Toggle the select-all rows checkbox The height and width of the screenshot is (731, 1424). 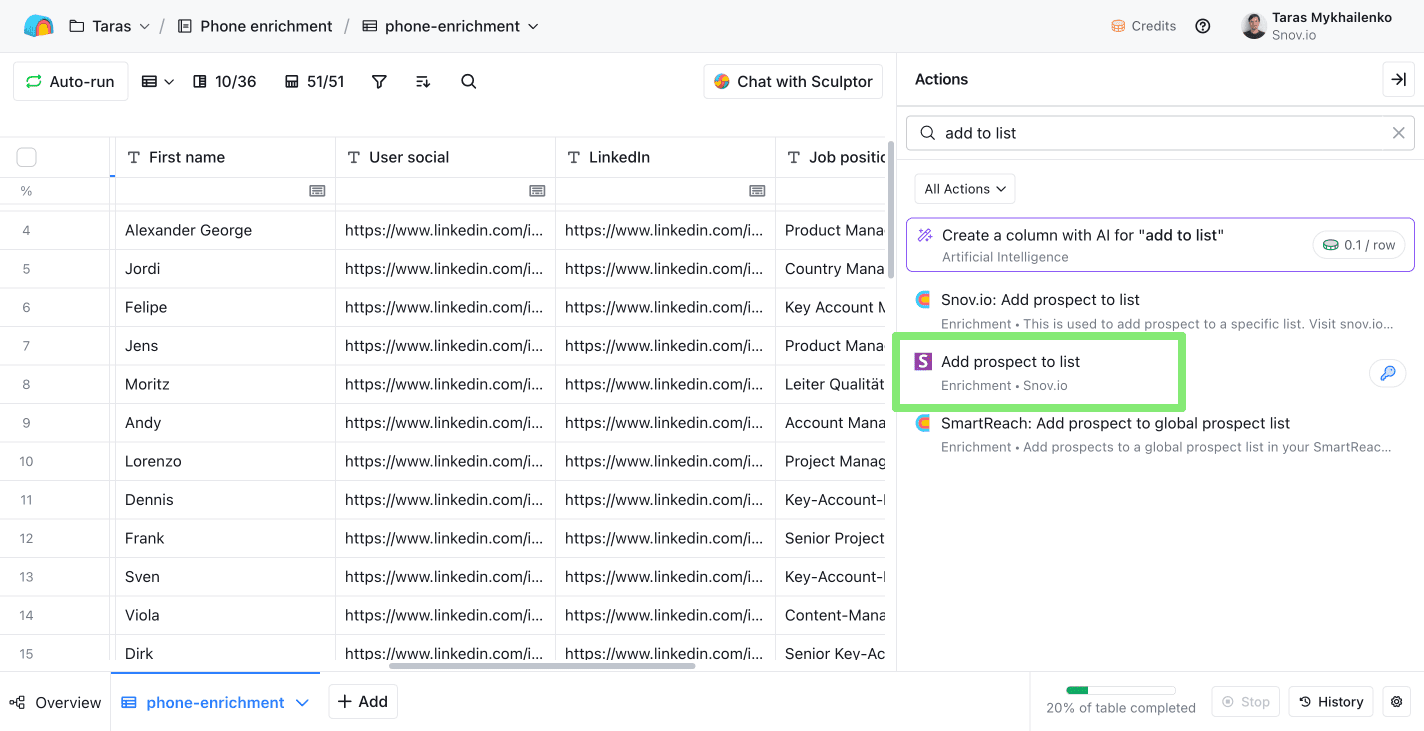[27, 157]
